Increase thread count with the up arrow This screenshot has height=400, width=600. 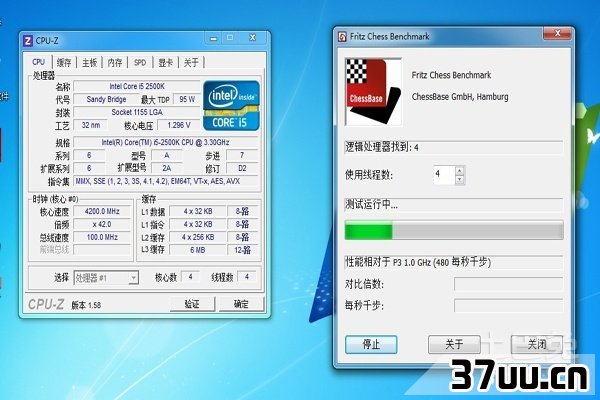click(x=460, y=171)
